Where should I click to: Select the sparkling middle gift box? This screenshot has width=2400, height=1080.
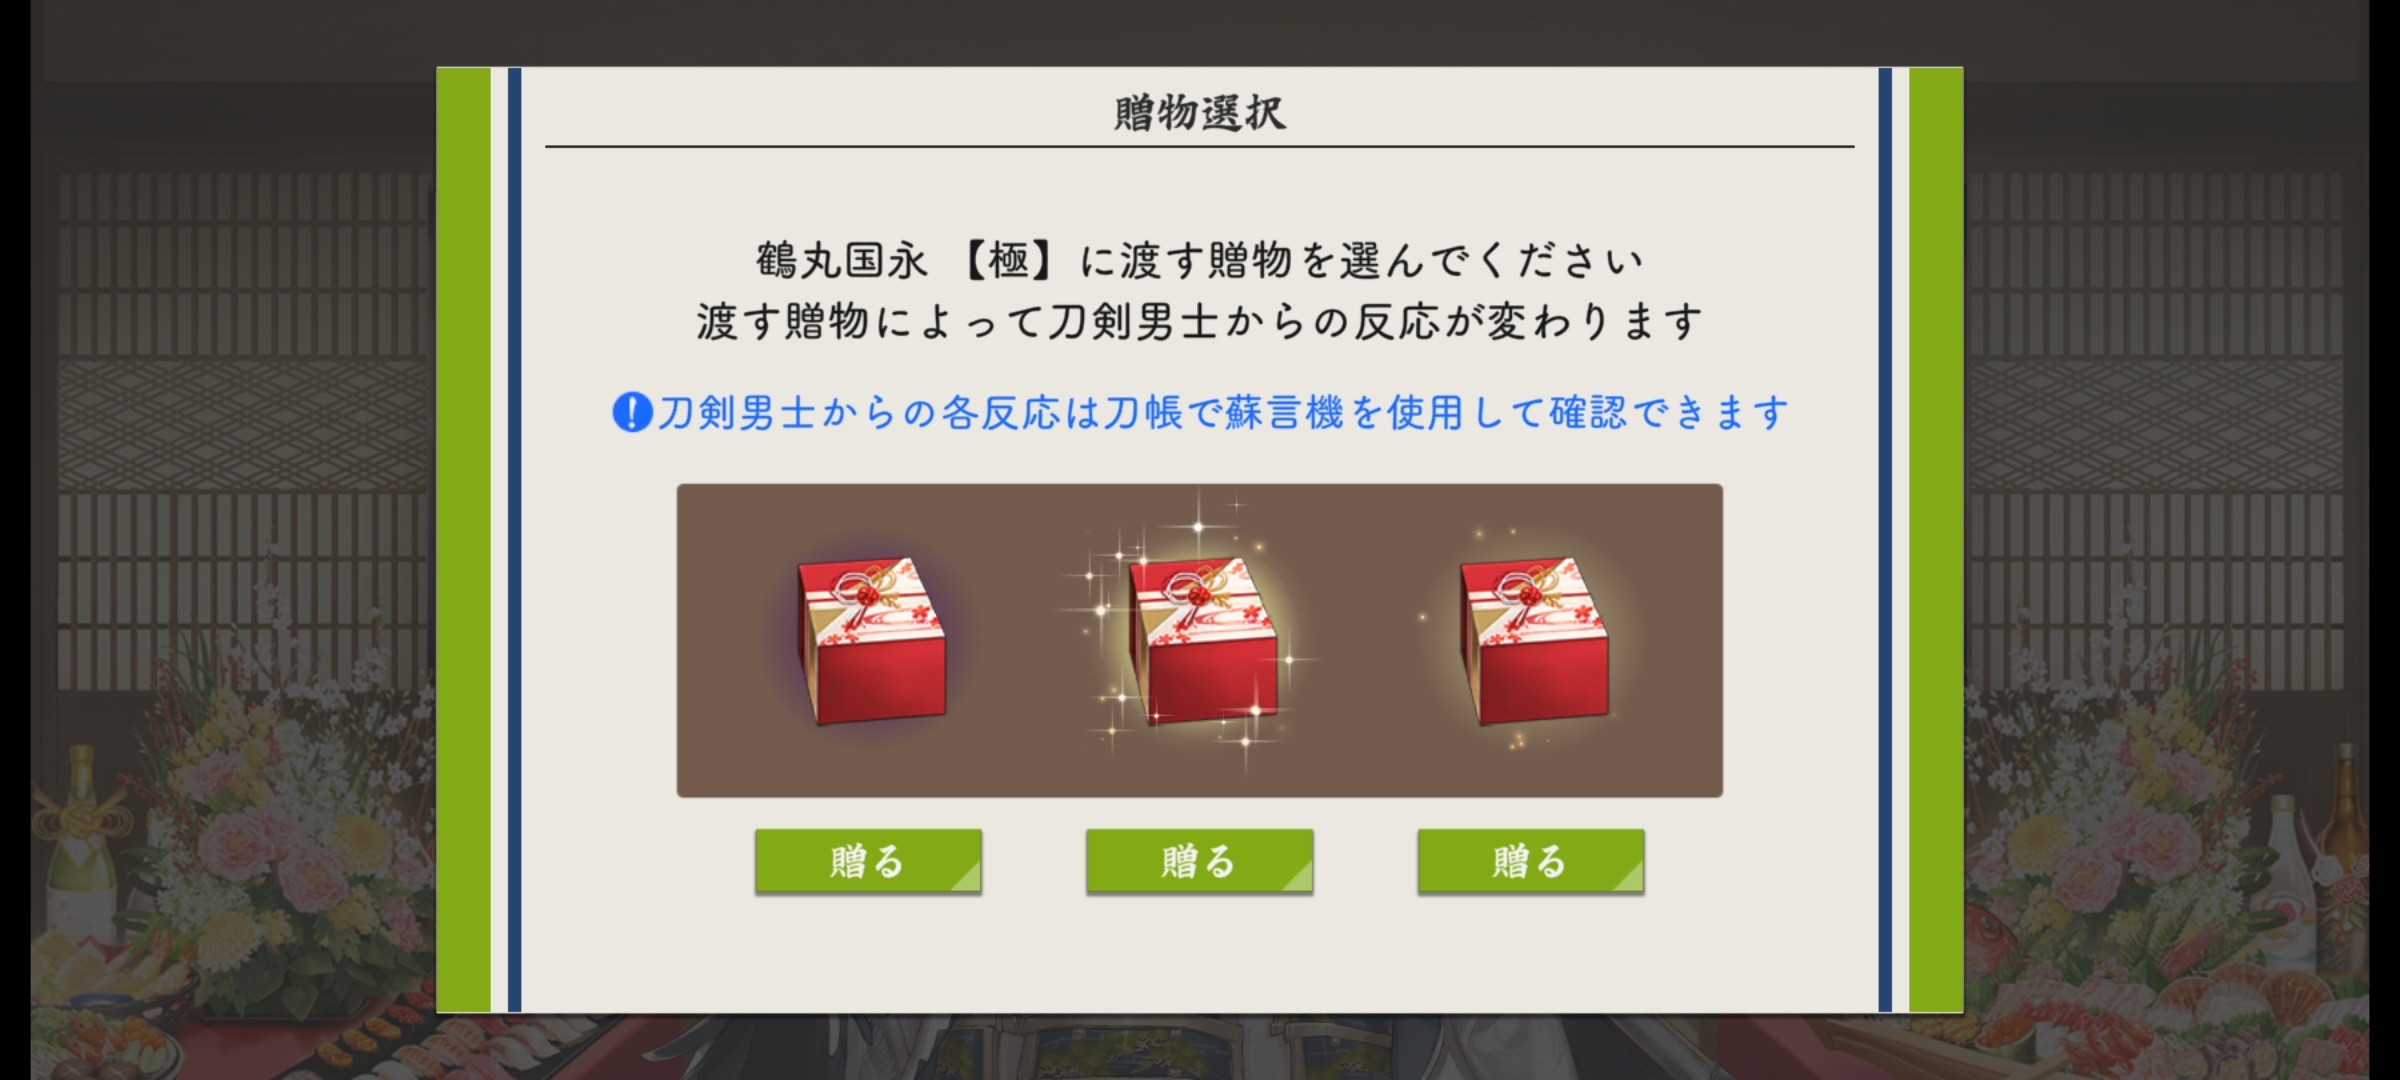[1202, 640]
